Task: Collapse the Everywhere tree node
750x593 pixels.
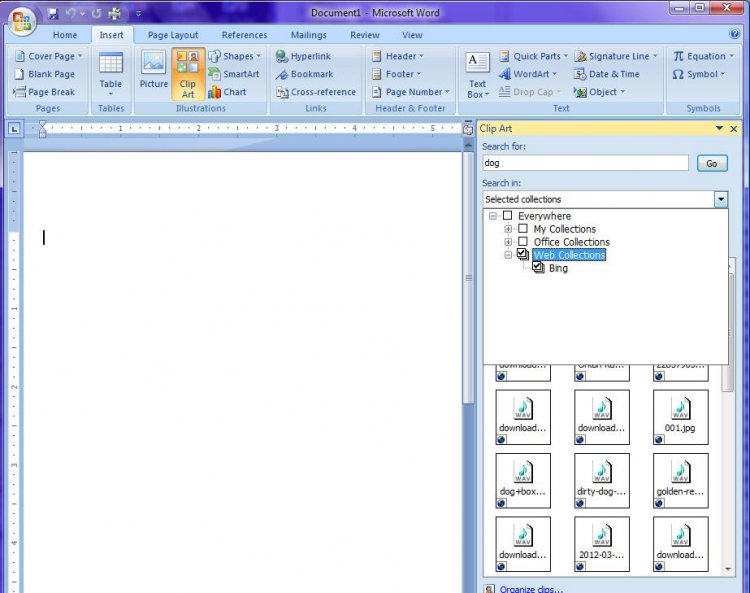Action: pos(493,216)
